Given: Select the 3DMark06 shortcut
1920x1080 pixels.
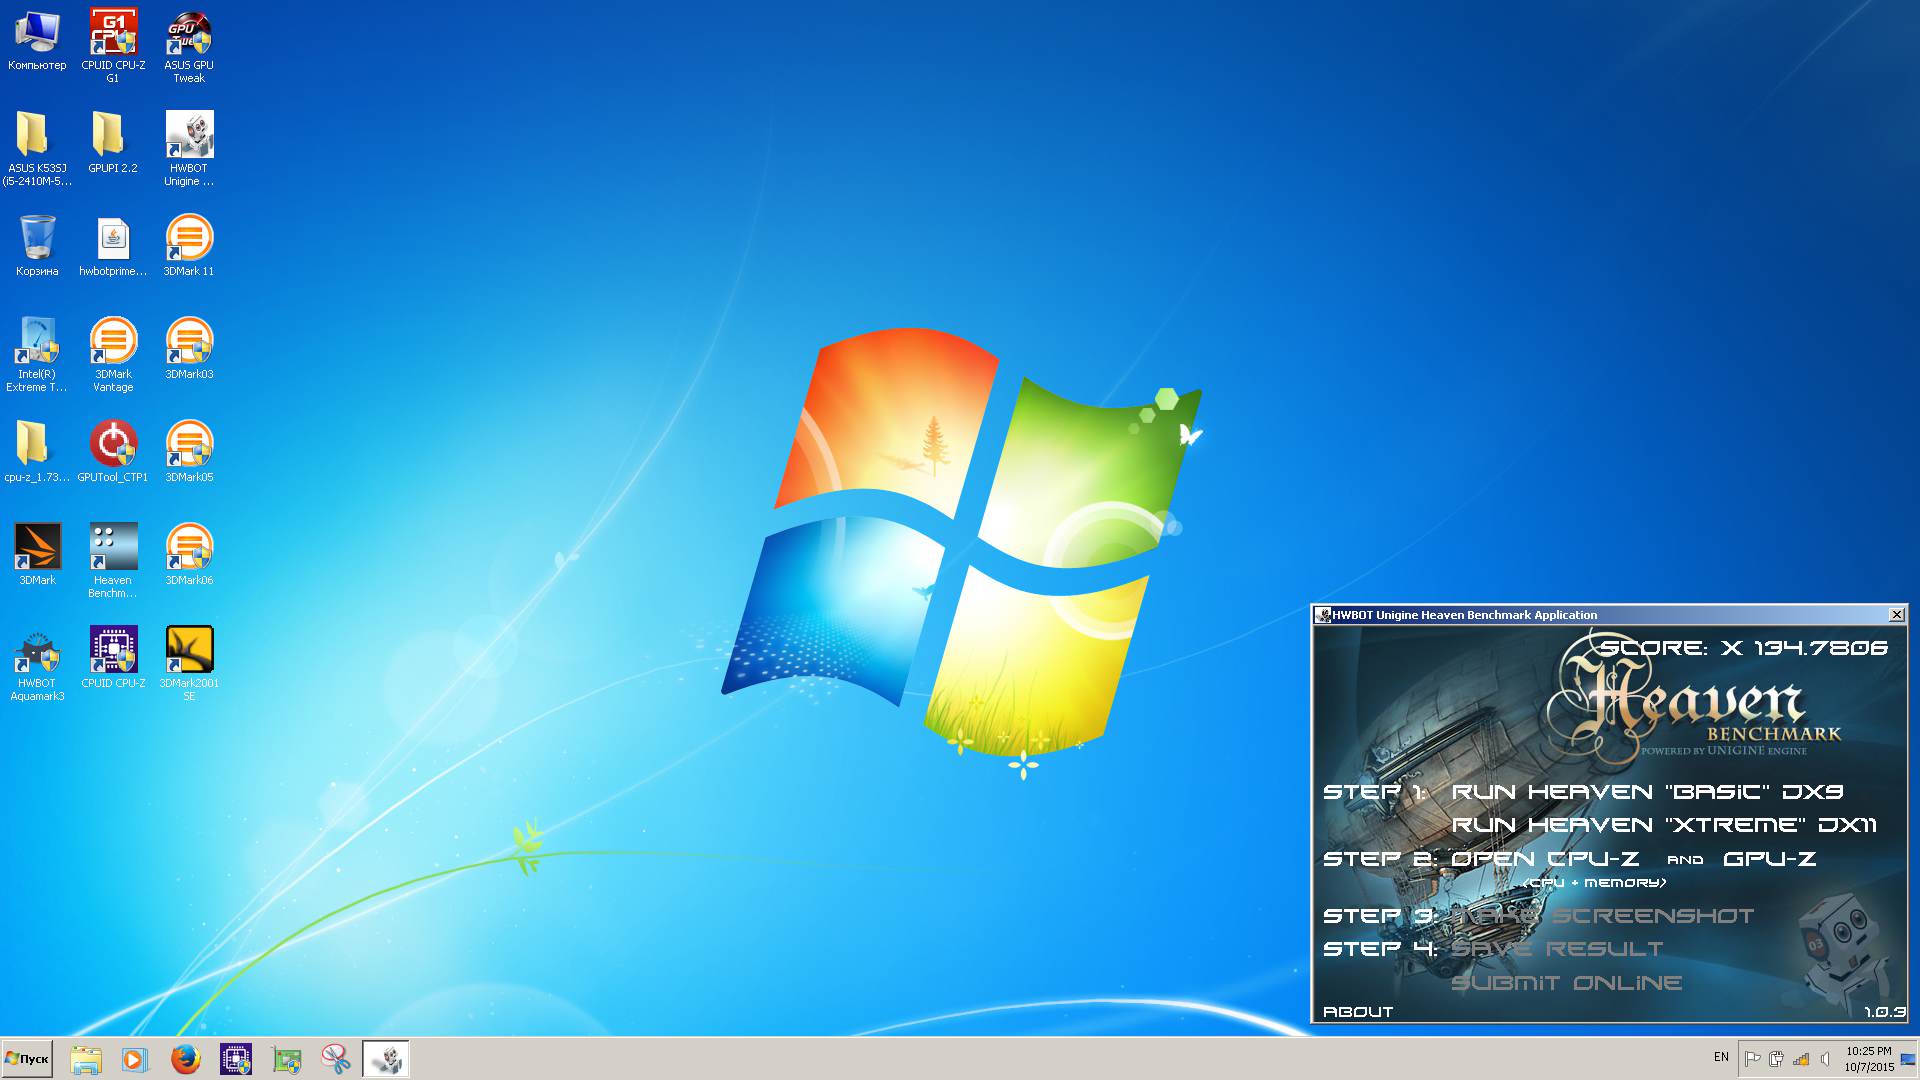Looking at the screenshot, I should click(x=189, y=554).
